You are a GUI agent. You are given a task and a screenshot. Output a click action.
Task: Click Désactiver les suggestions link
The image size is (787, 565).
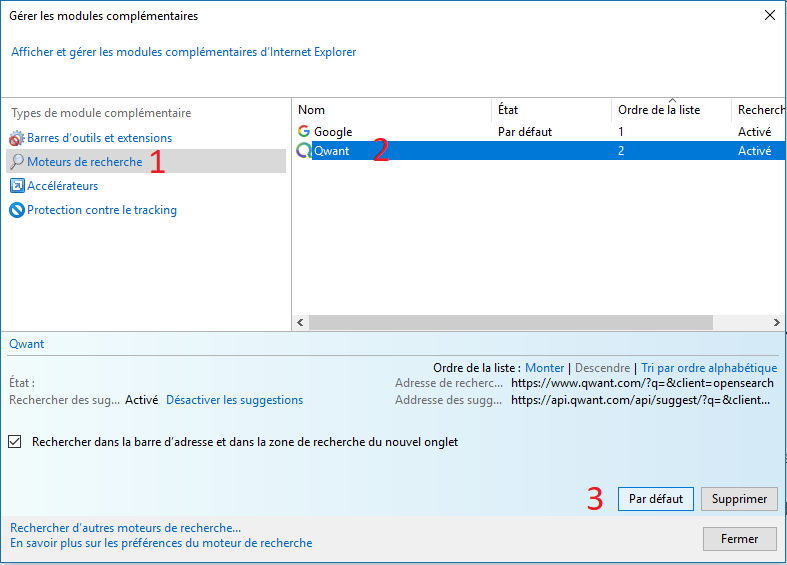coord(234,400)
